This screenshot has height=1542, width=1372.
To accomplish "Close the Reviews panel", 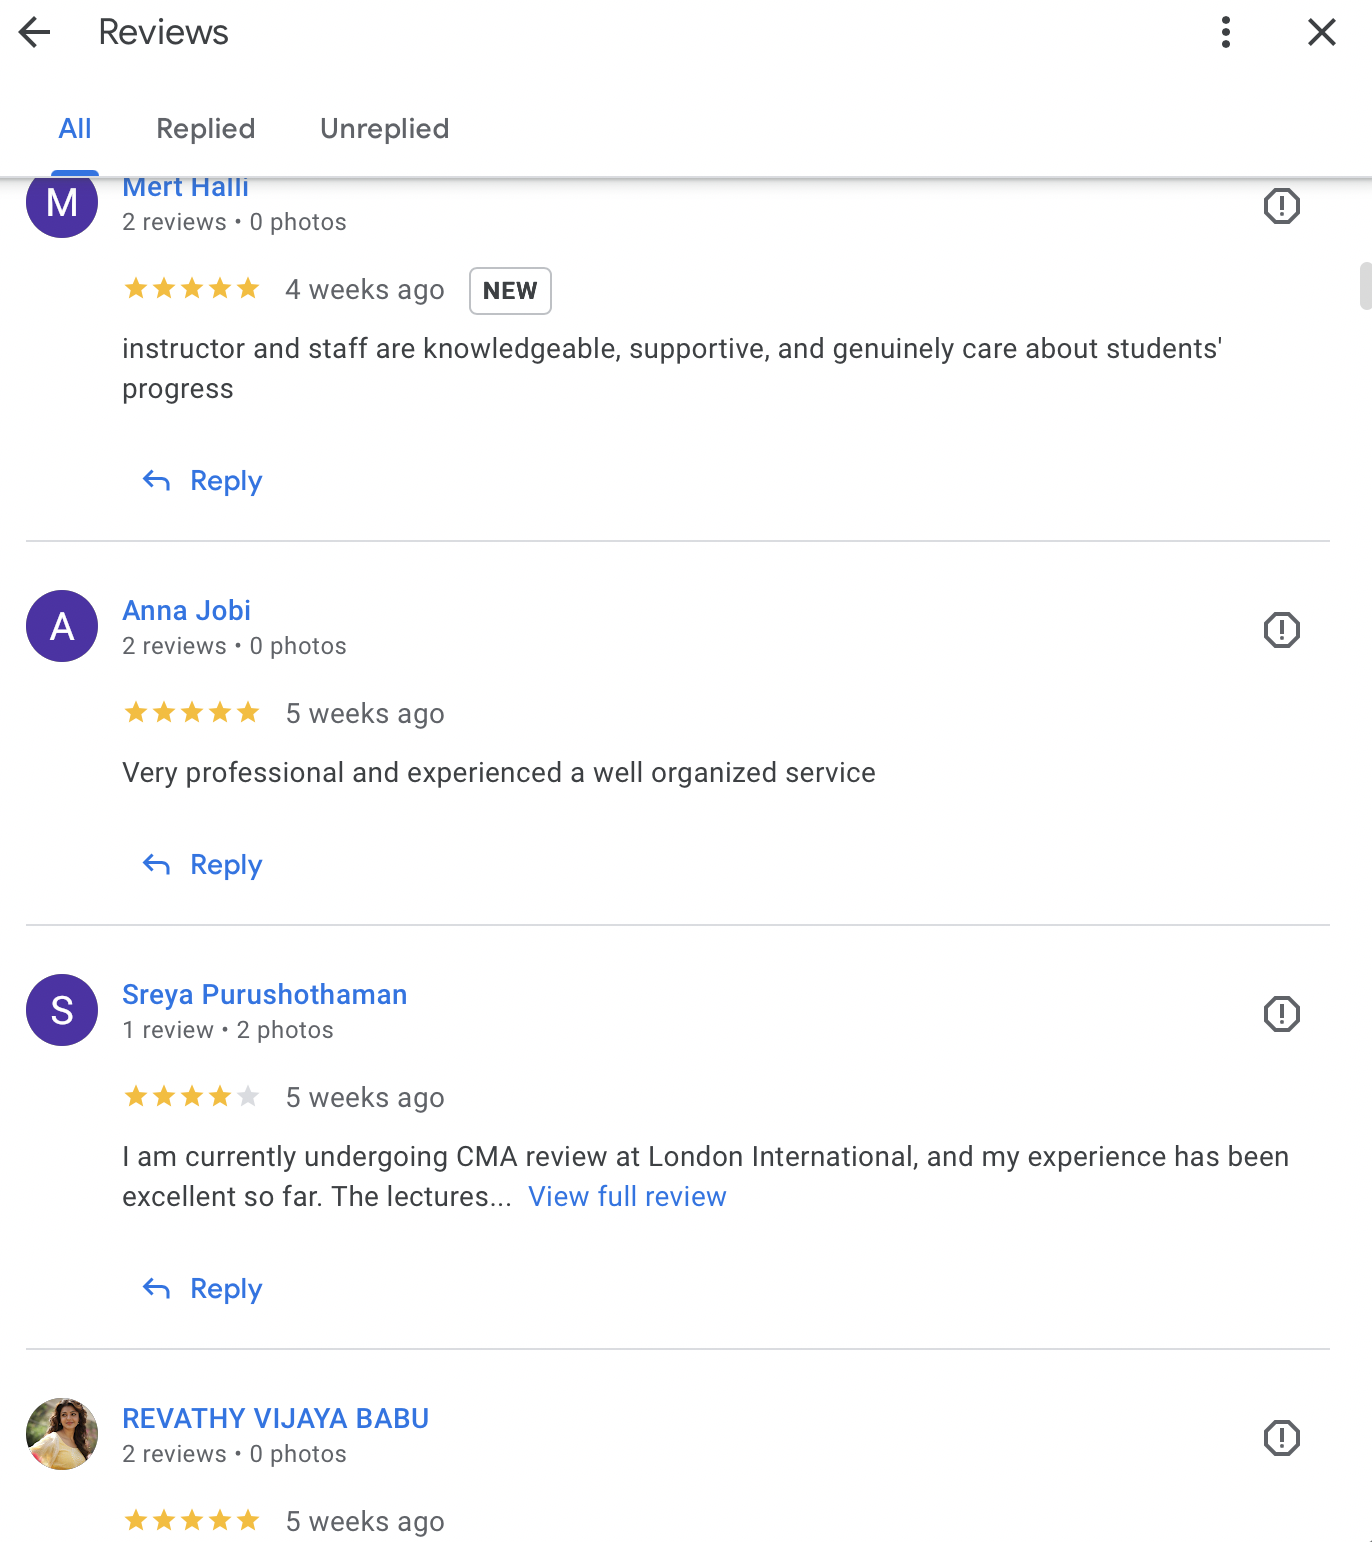I will coord(1321,32).
